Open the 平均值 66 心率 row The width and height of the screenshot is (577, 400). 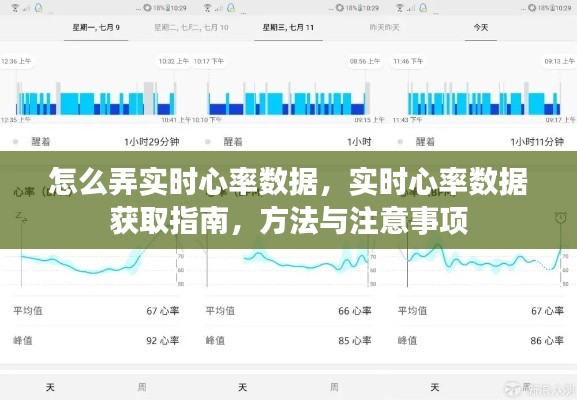point(288,311)
